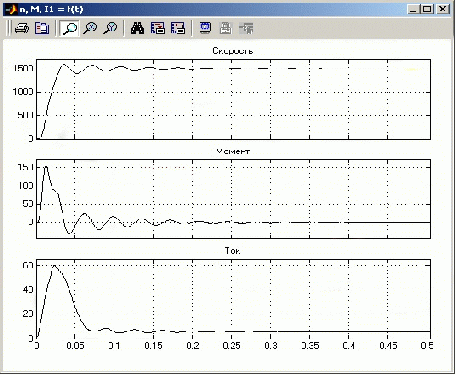Image resolution: width=456 pixels, height=375 pixels.
Task: Select the Zoom X-axis tool
Action: pos(90,28)
